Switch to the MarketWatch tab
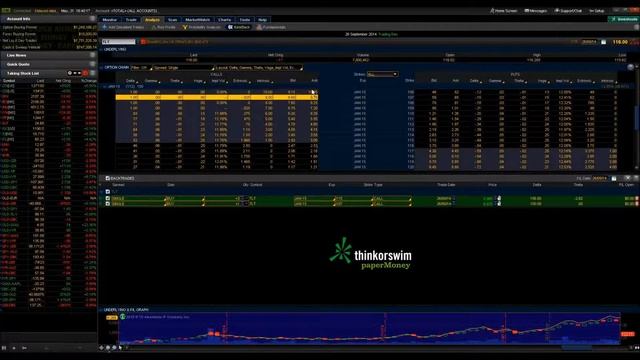The width and height of the screenshot is (640, 360). (x=198, y=20)
